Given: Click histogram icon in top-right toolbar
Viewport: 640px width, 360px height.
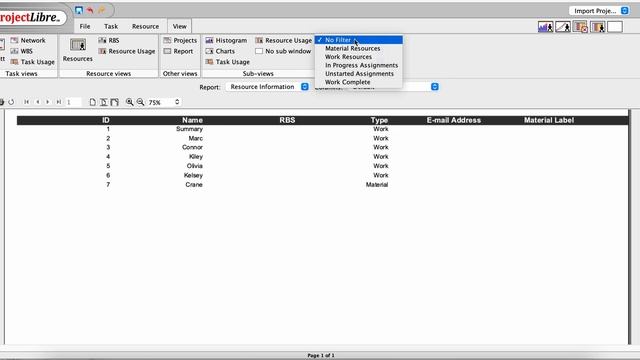Looking at the screenshot, I should (x=545, y=27).
